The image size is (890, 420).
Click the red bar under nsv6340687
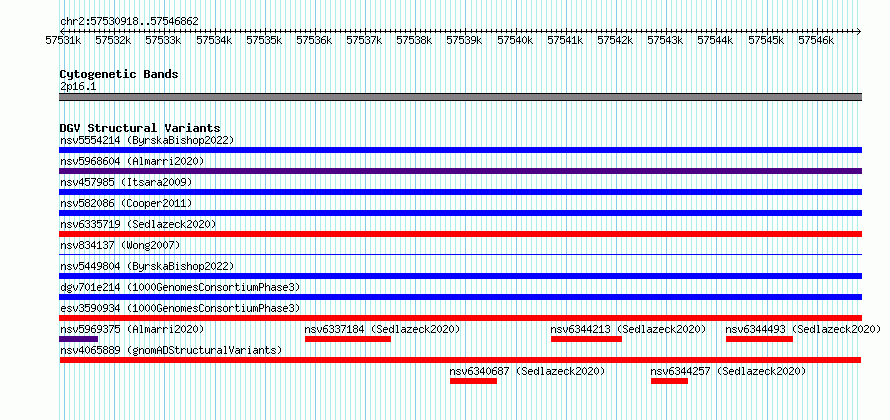[473, 381]
